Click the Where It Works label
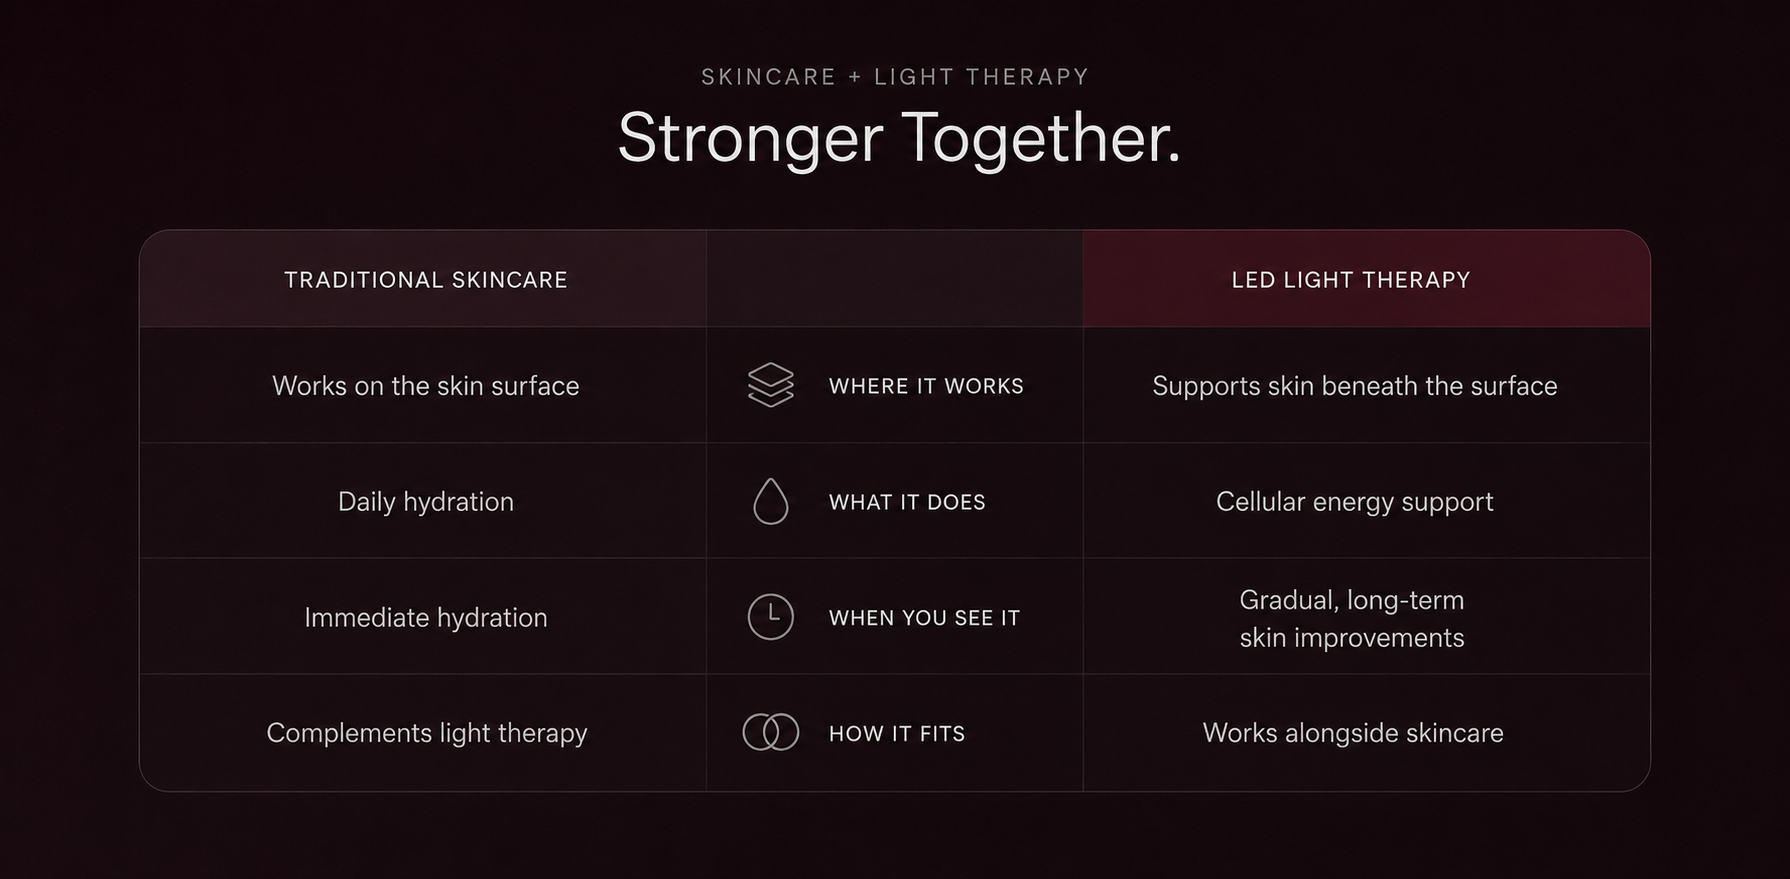The image size is (1790, 879). [x=926, y=386]
